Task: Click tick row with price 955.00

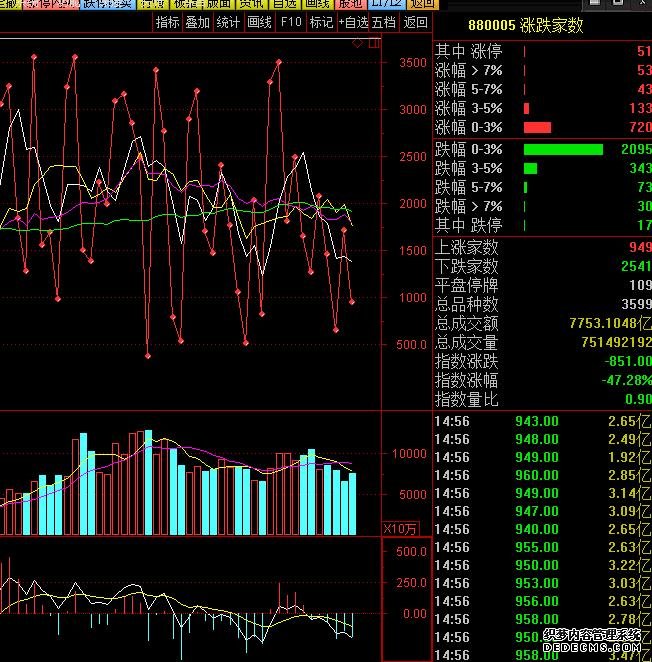Action: click(543, 548)
